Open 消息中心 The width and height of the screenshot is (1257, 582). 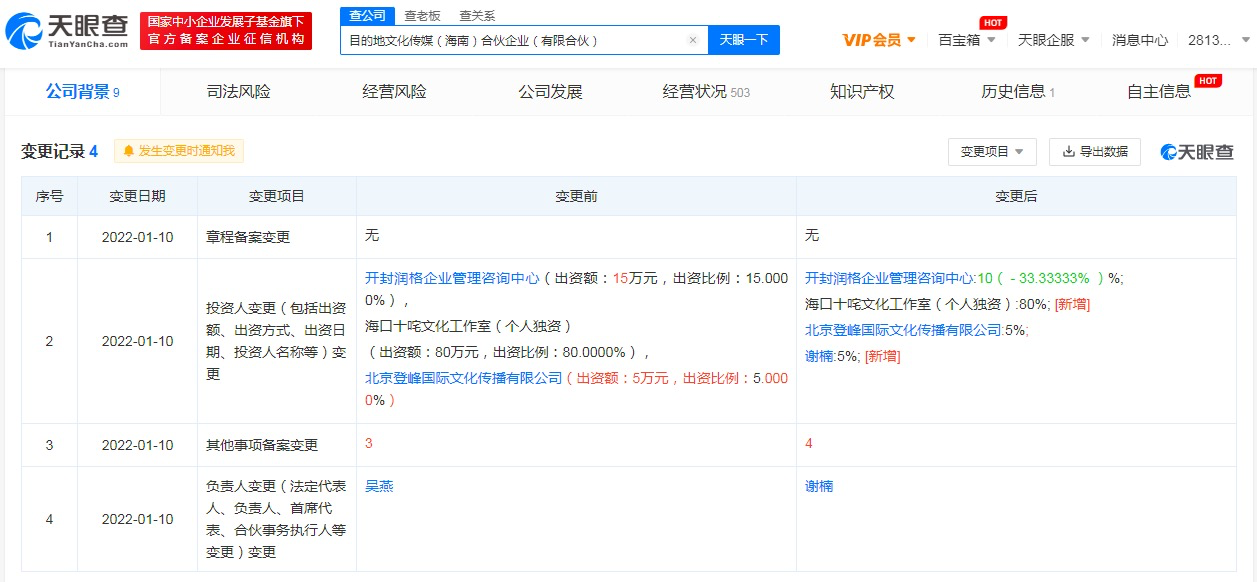(x=1140, y=40)
